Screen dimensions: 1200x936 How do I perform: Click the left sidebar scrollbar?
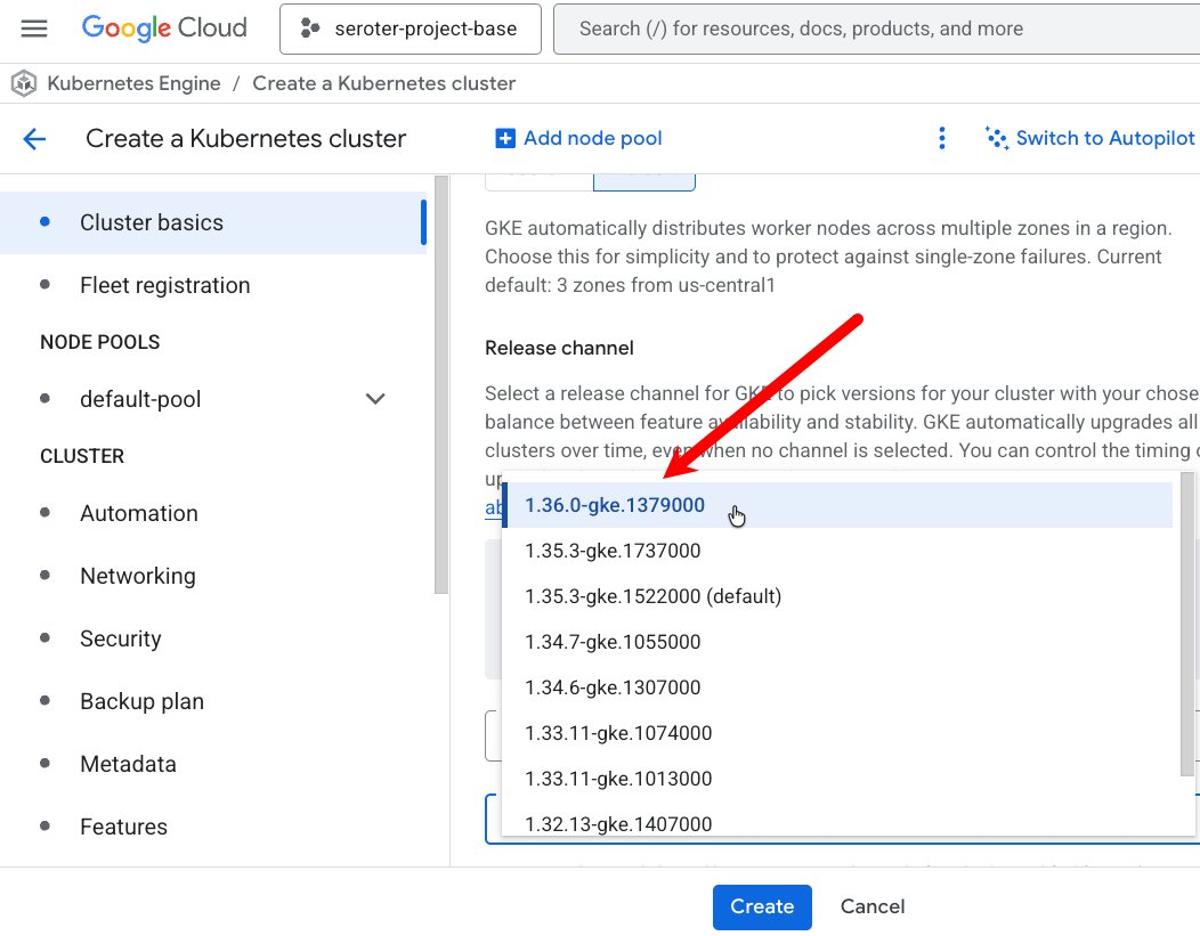coord(441,385)
